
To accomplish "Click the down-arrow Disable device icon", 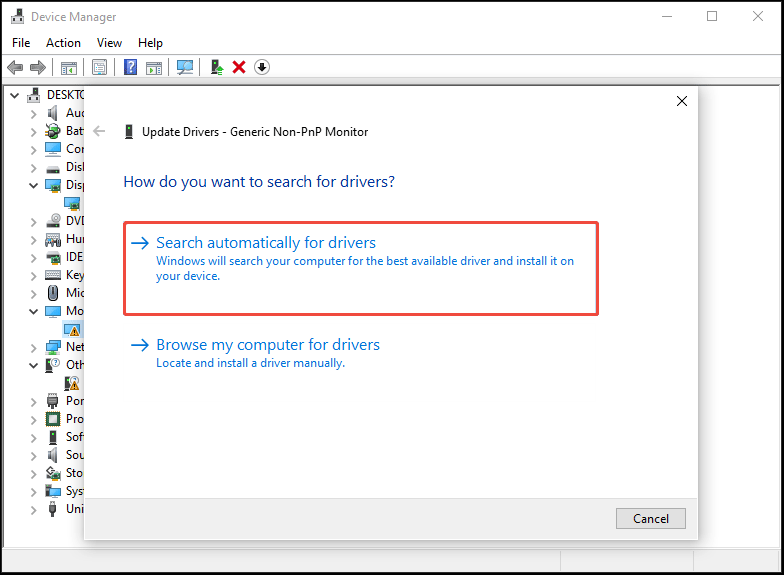I will click(262, 67).
